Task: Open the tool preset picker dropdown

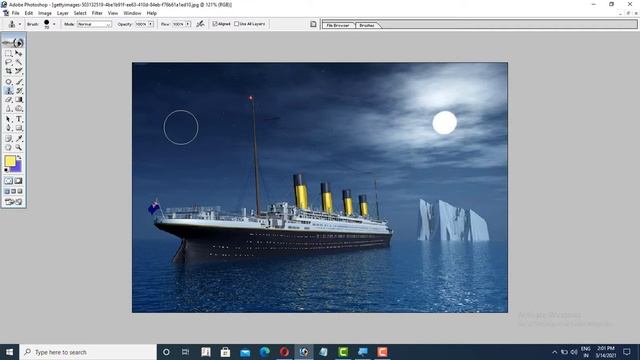Action: [20, 24]
